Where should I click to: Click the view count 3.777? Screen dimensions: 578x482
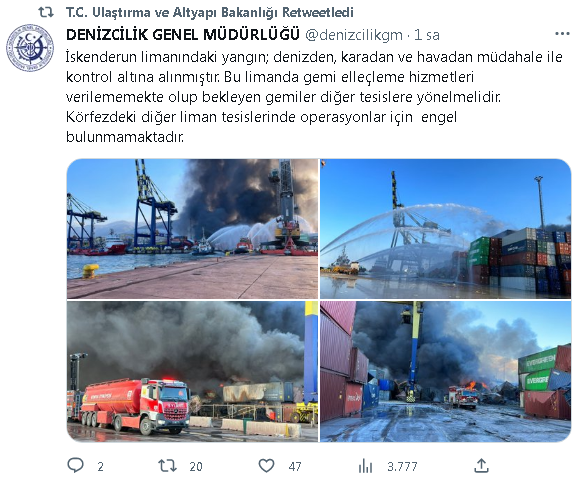pos(402,467)
